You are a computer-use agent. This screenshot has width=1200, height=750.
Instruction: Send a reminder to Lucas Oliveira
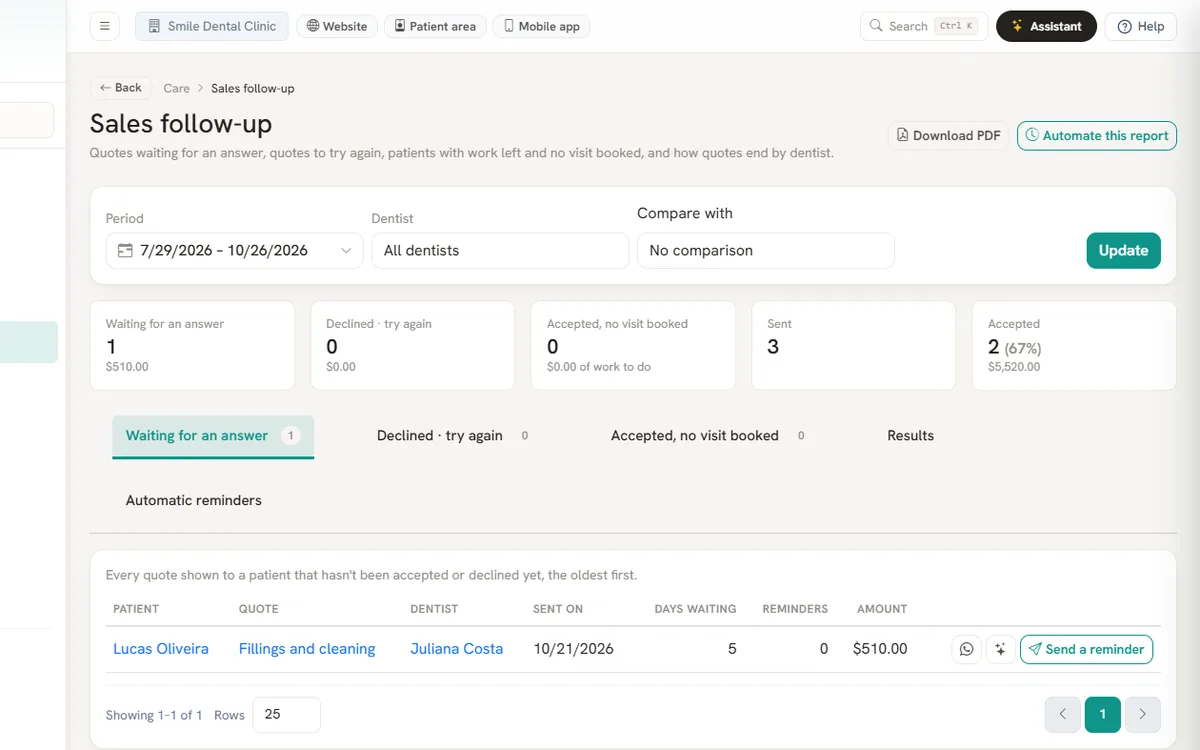pos(1086,649)
